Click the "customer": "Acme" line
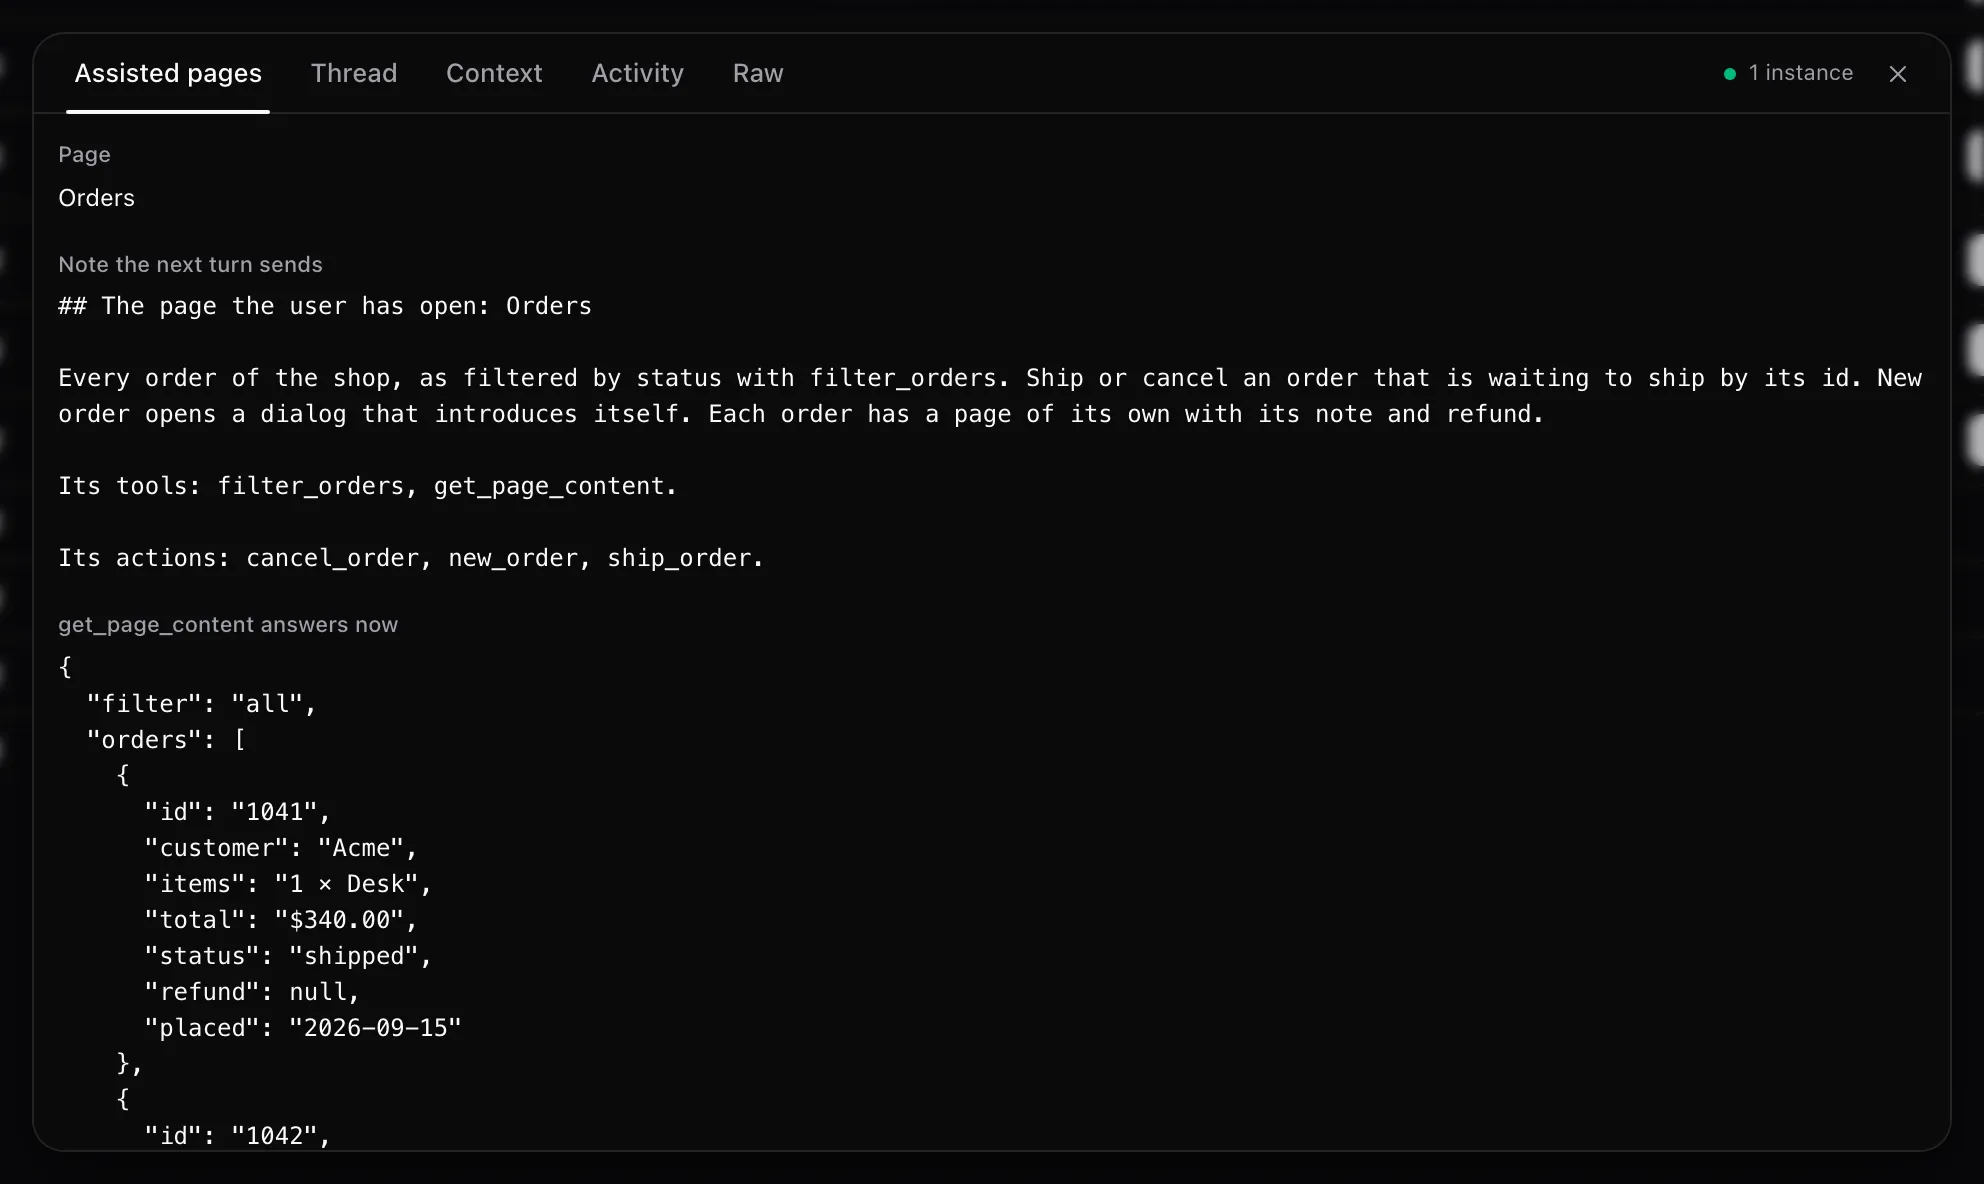 click(281, 848)
